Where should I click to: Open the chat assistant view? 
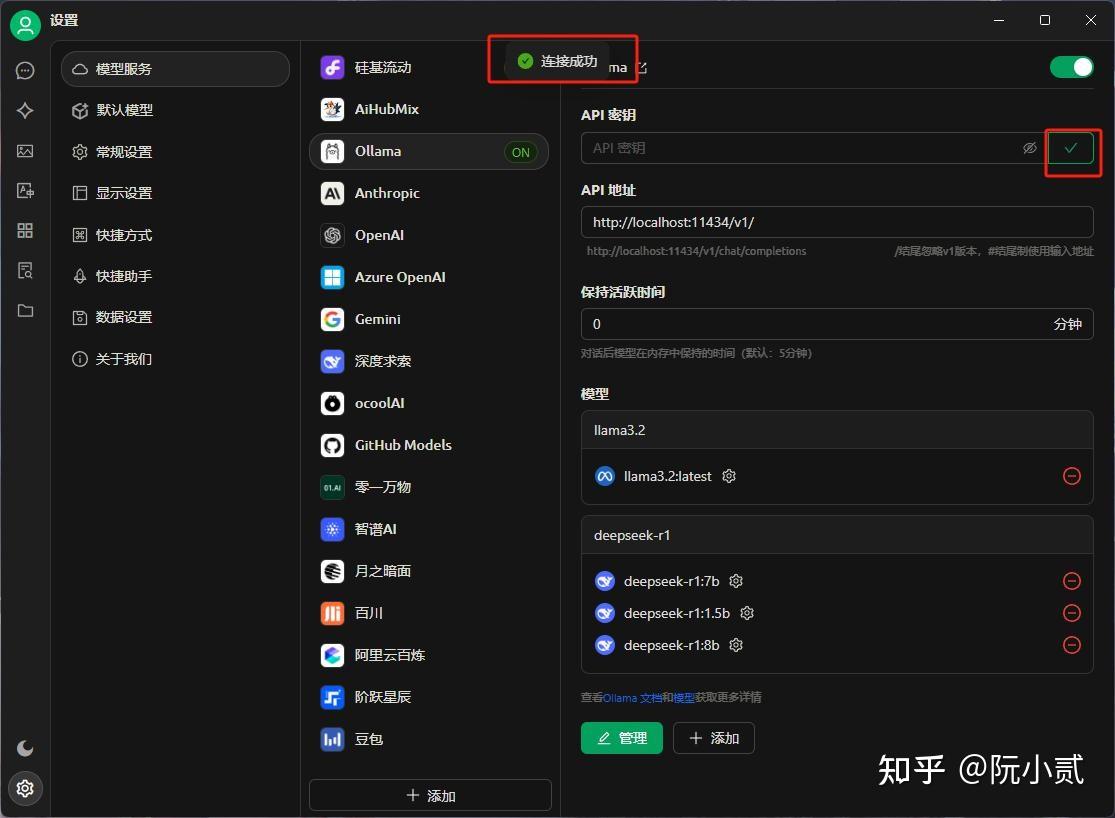tap(25, 70)
